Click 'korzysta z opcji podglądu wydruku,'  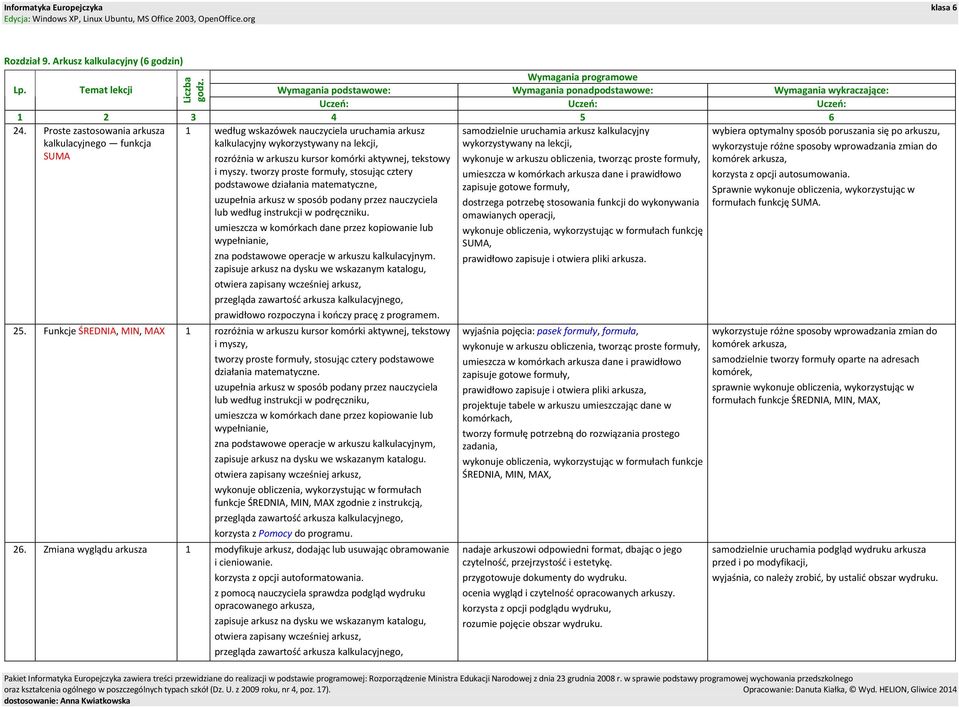tap(536, 608)
